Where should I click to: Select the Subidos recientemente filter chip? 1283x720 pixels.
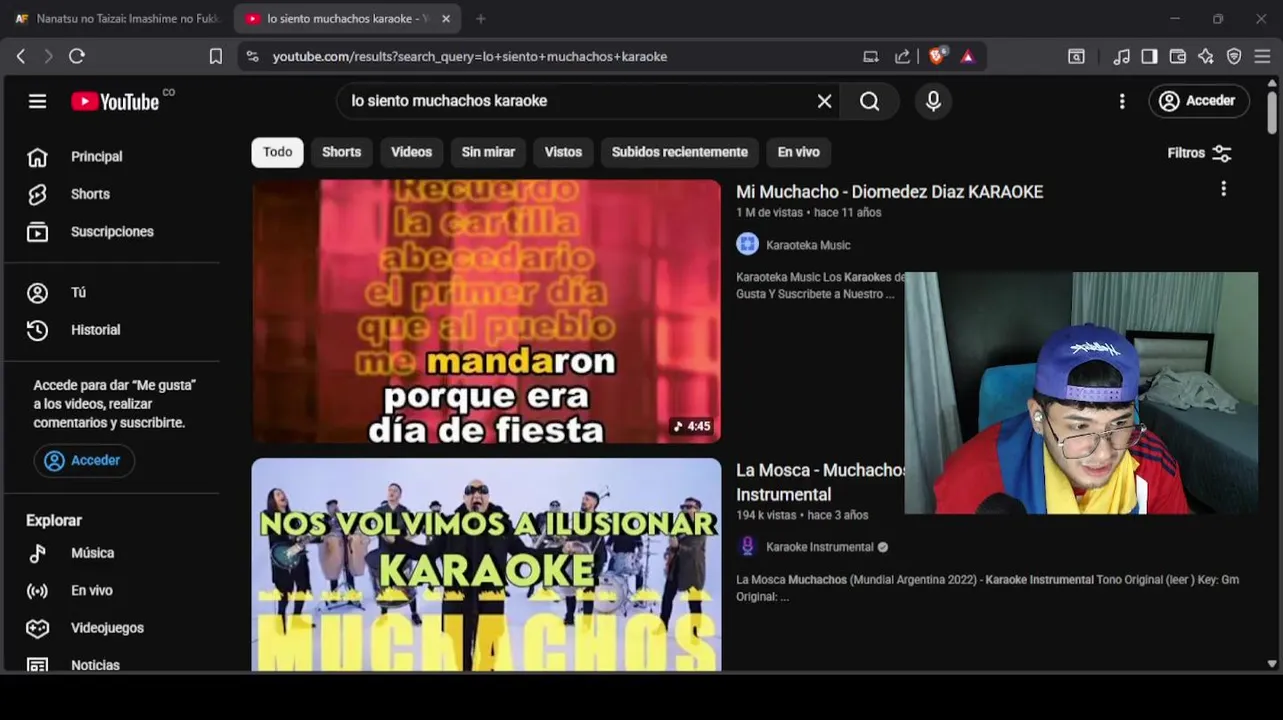tap(680, 152)
